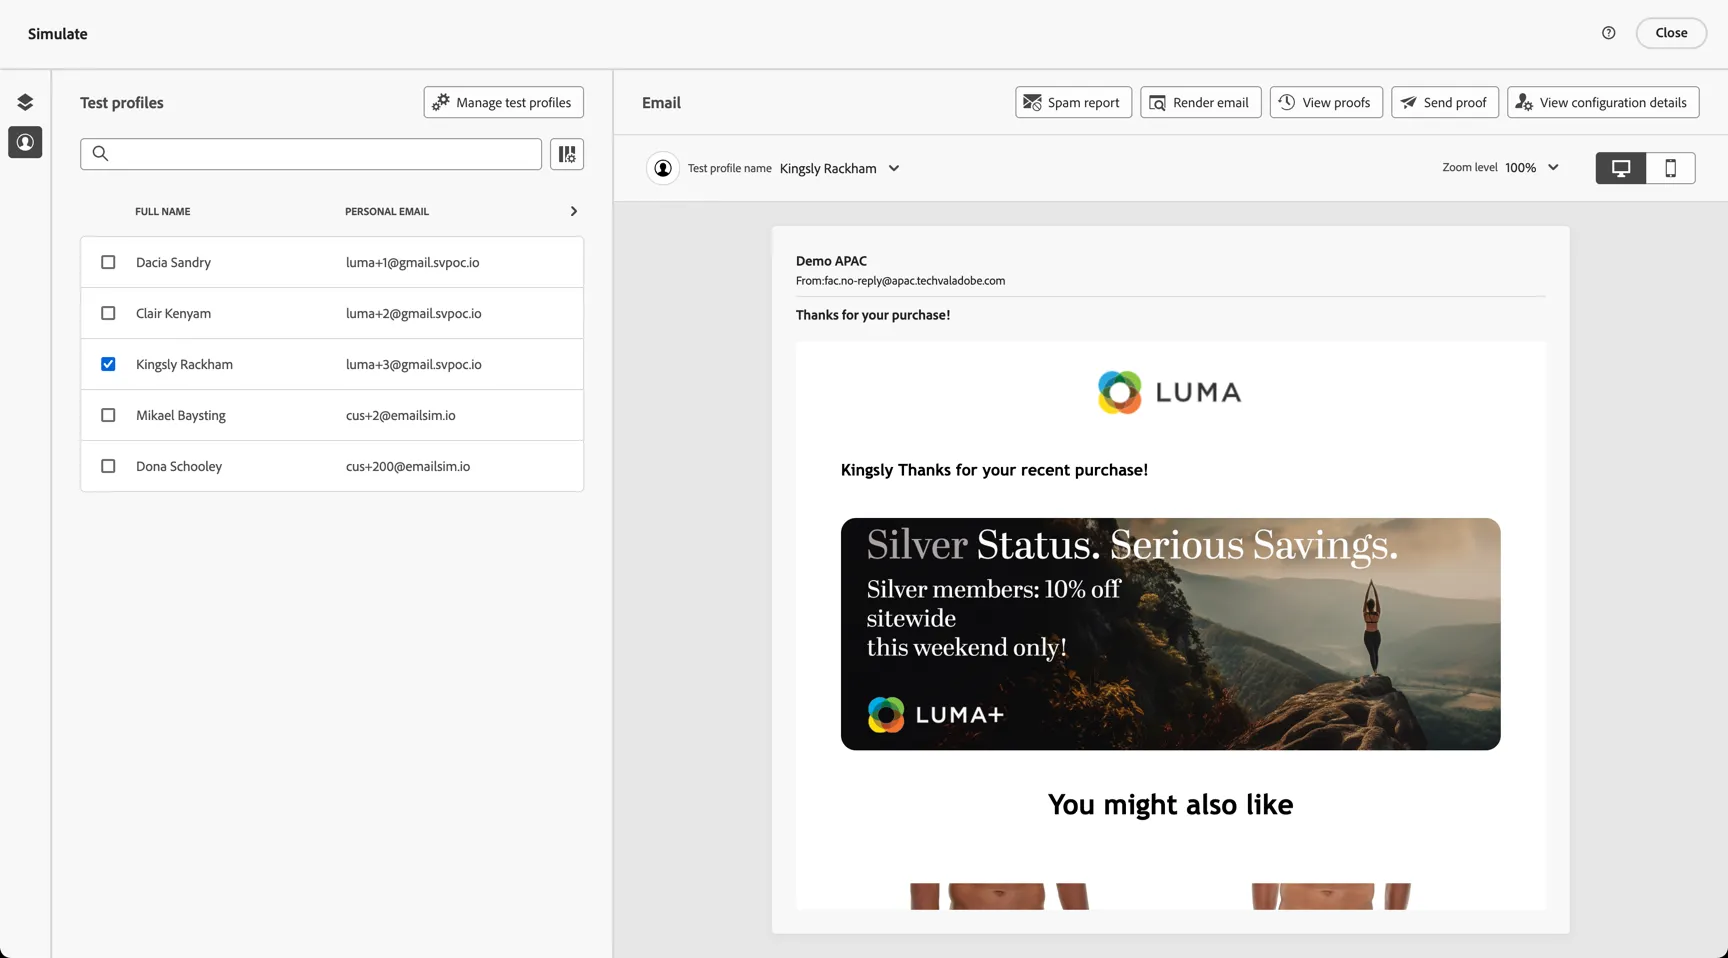
Task: Focus the test profiles search field
Action: pos(311,154)
